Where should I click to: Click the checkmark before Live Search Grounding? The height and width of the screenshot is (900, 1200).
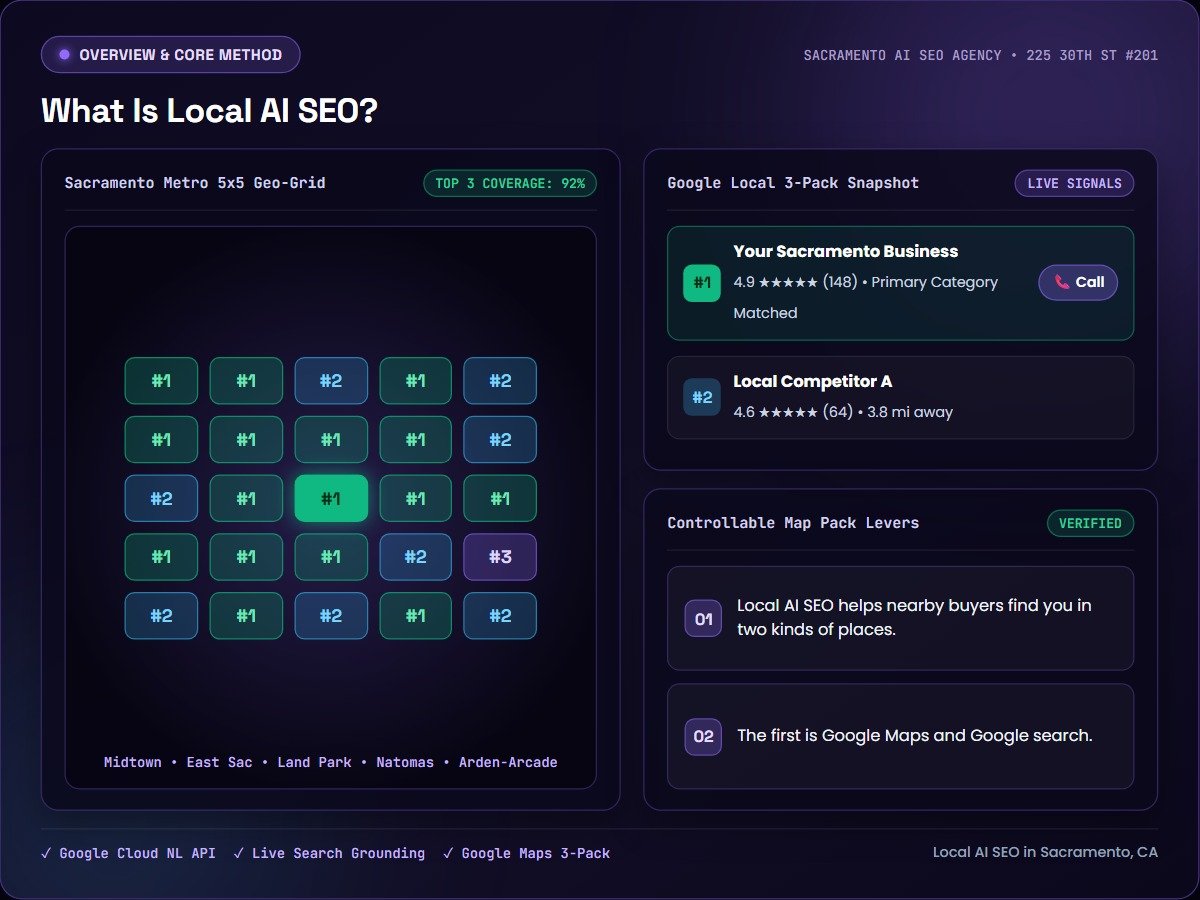[239, 853]
